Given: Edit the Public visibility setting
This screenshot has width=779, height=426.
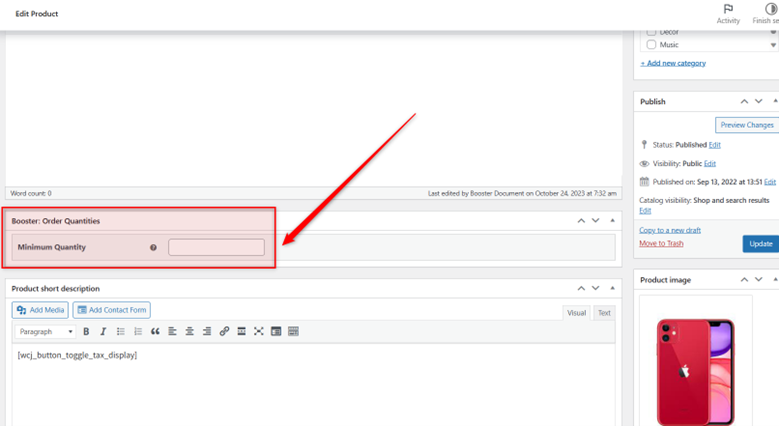Looking at the screenshot, I should (x=709, y=164).
